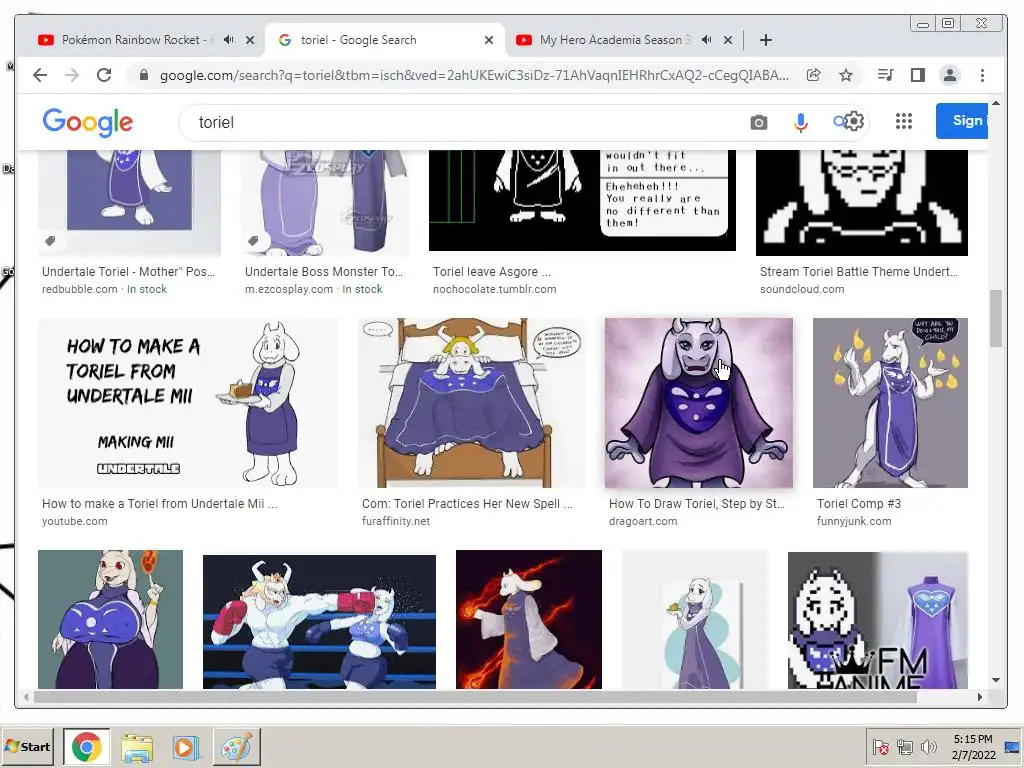Click the address bar URL
The height and width of the screenshot is (768, 1024).
pos(474,75)
